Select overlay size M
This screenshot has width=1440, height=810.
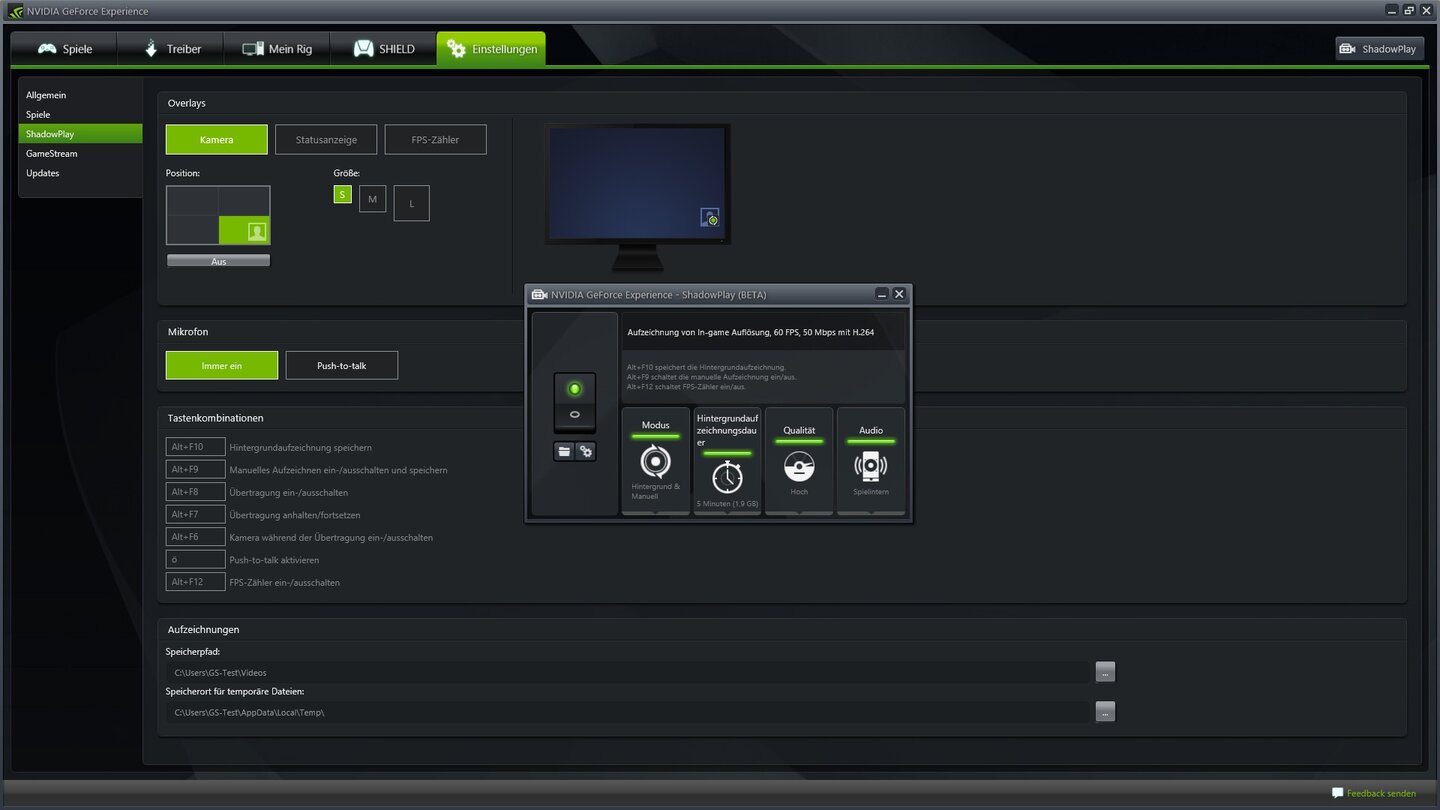372,199
